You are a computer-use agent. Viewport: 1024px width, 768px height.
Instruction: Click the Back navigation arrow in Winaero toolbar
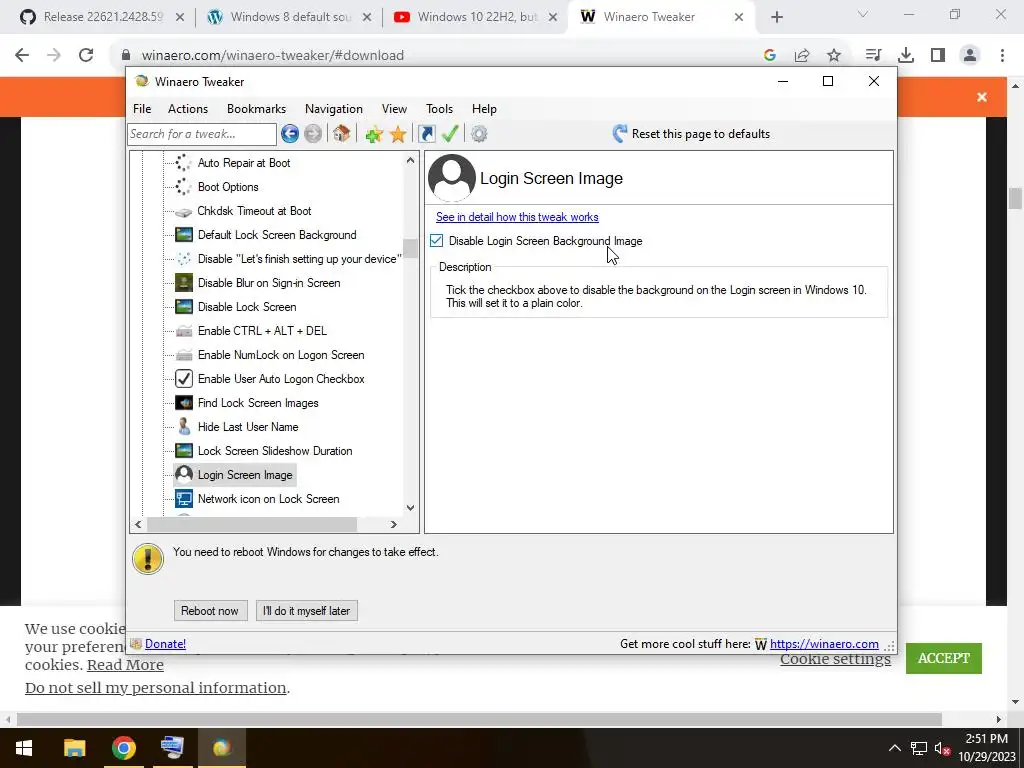click(290, 134)
